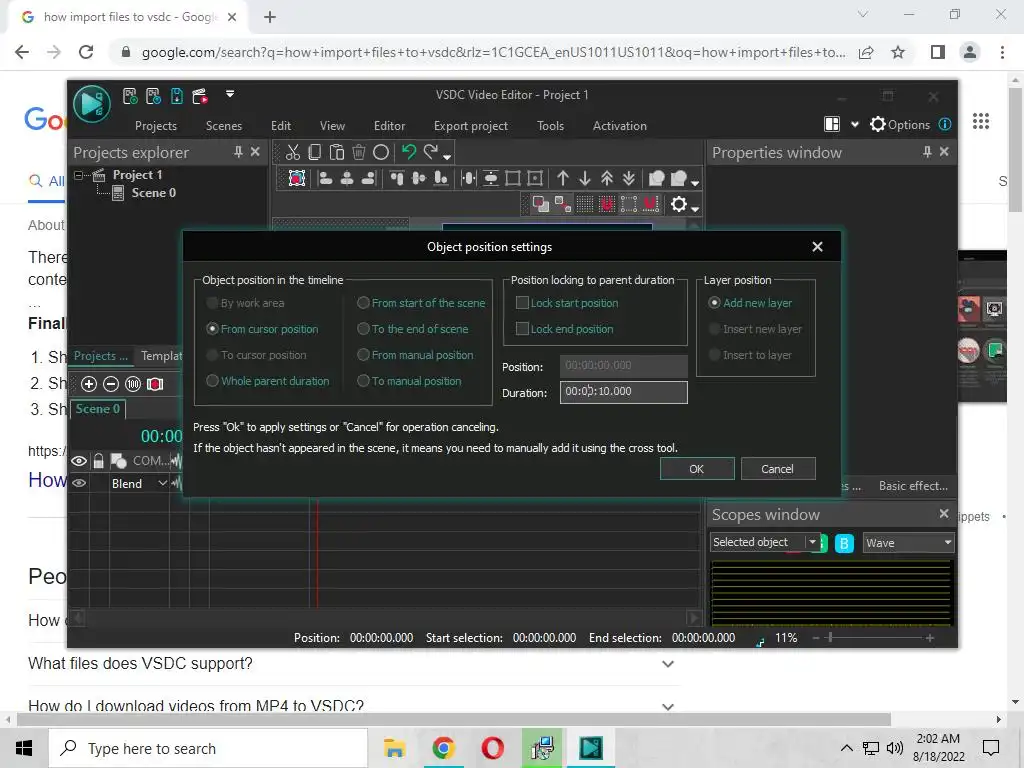Screen dimensions: 1024x768
Task: Click the Cut scissors icon in toolbar
Action: (293, 153)
